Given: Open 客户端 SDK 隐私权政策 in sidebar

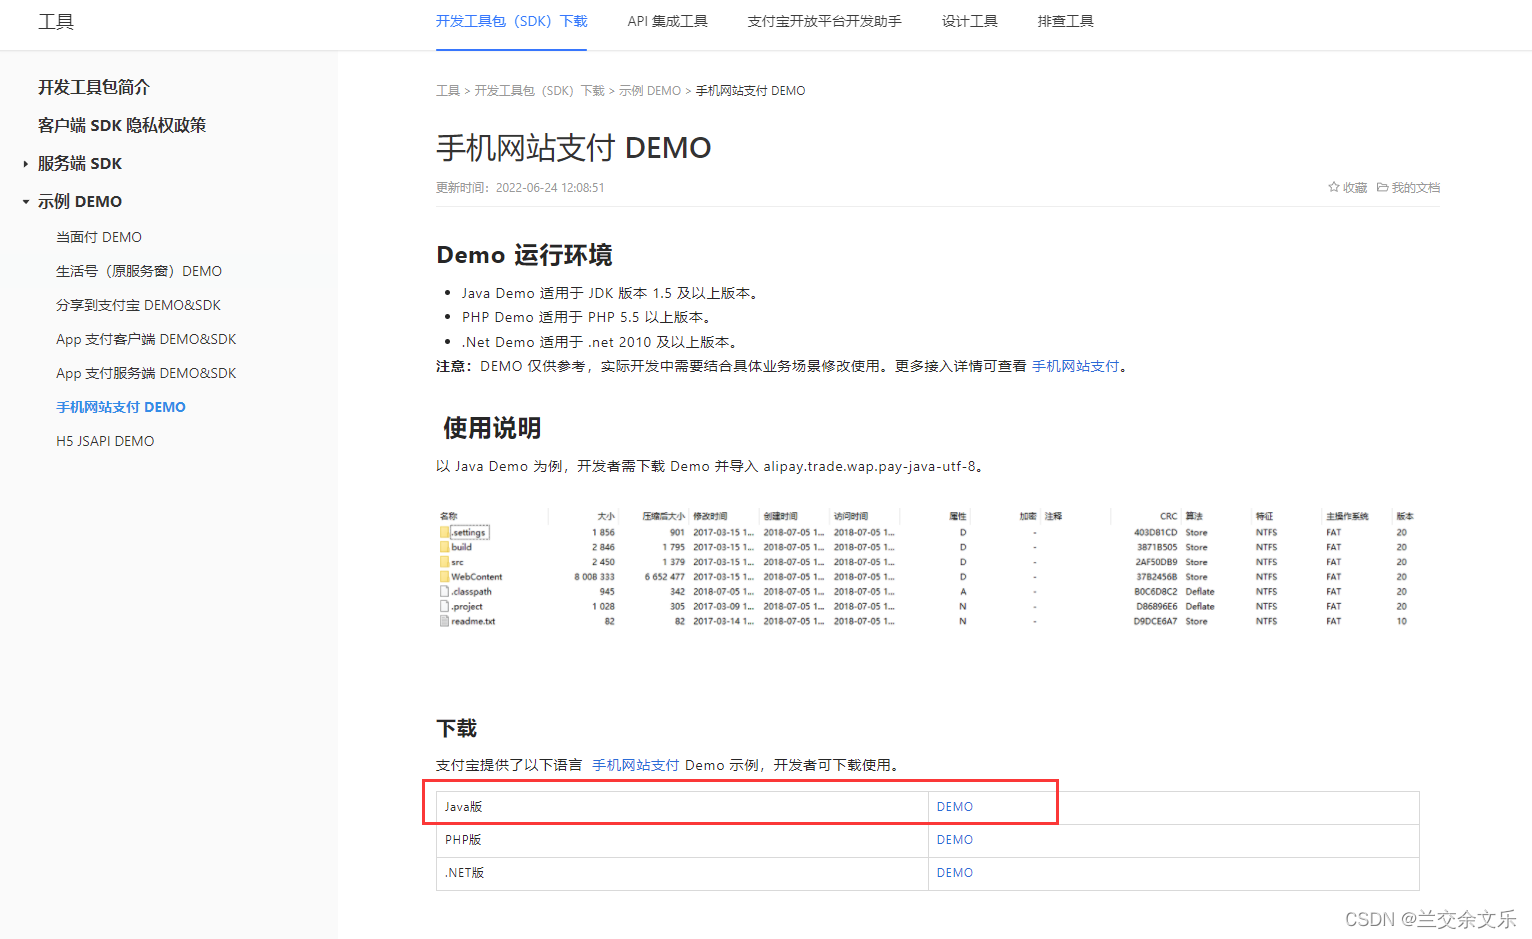Looking at the screenshot, I should point(122,125).
